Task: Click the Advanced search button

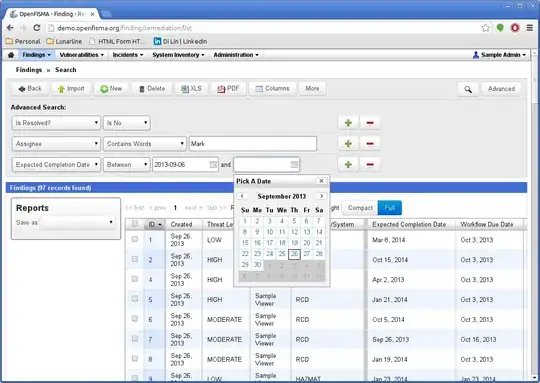Action: click(x=501, y=89)
